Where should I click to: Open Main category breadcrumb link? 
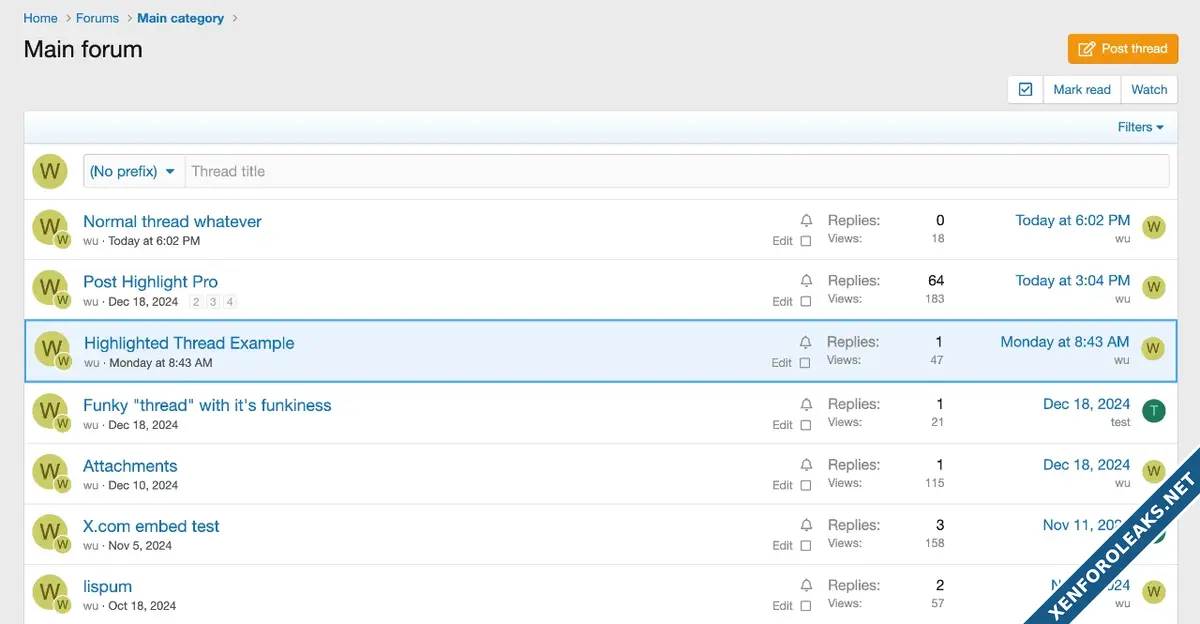coord(180,18)
